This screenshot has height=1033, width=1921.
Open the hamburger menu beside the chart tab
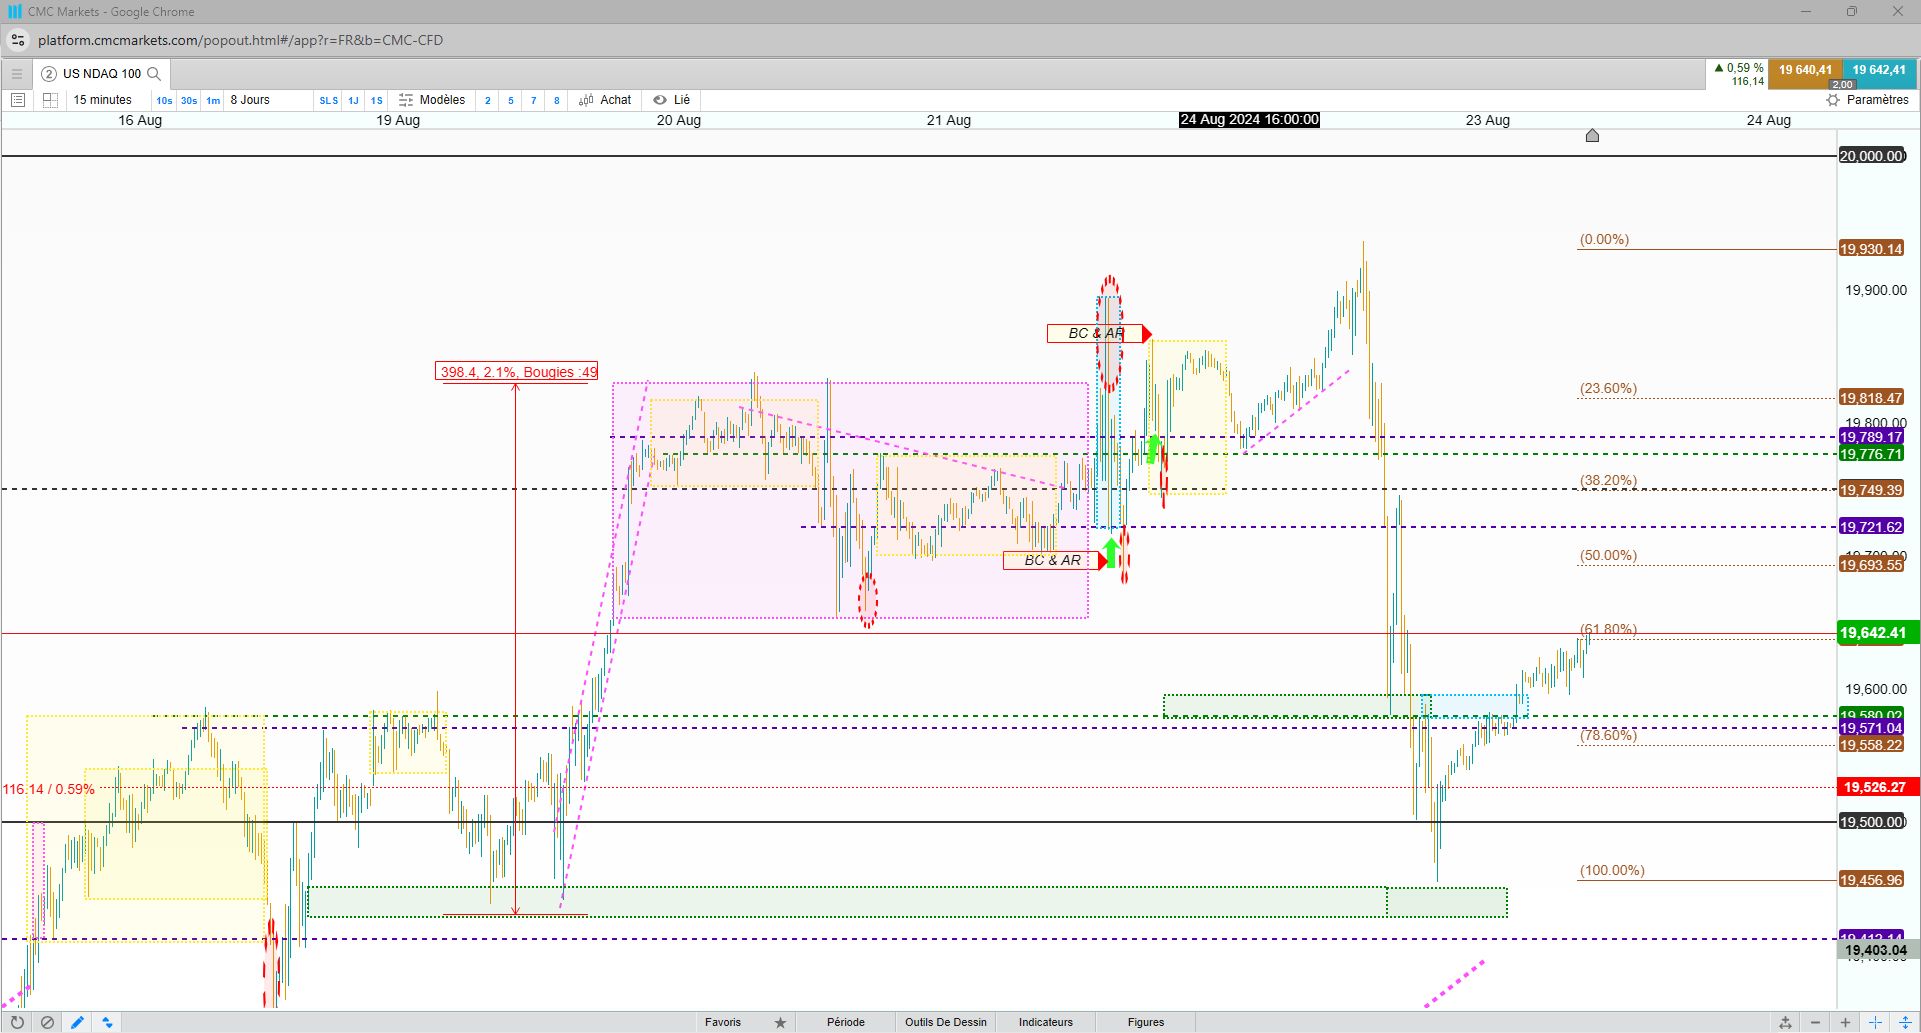coord(17,74)
